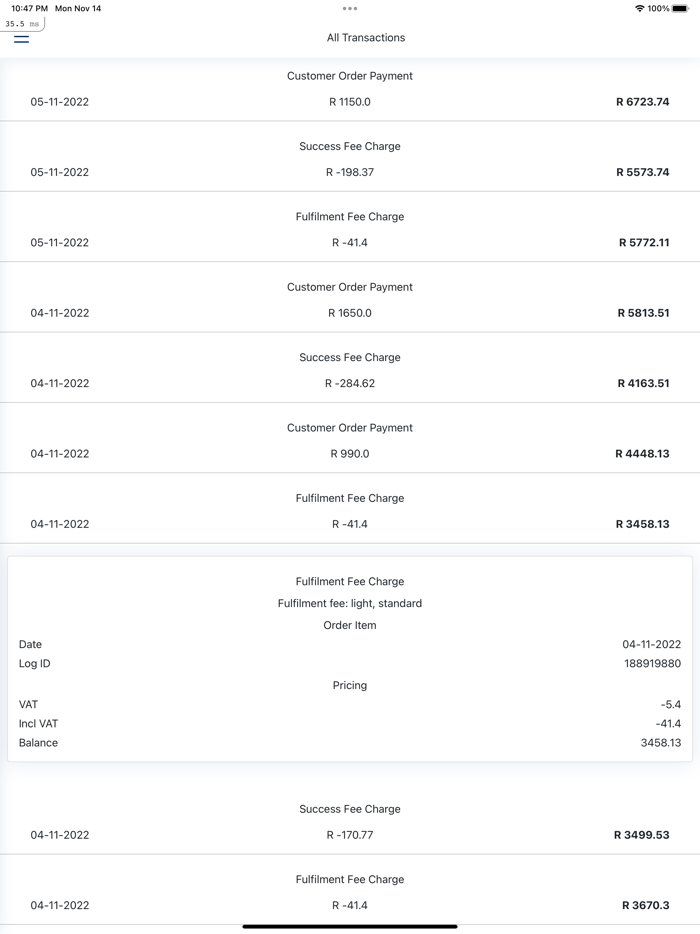
Task: Select Customer Order Payment R 990.0 entry
Action: tap(350, 440)
